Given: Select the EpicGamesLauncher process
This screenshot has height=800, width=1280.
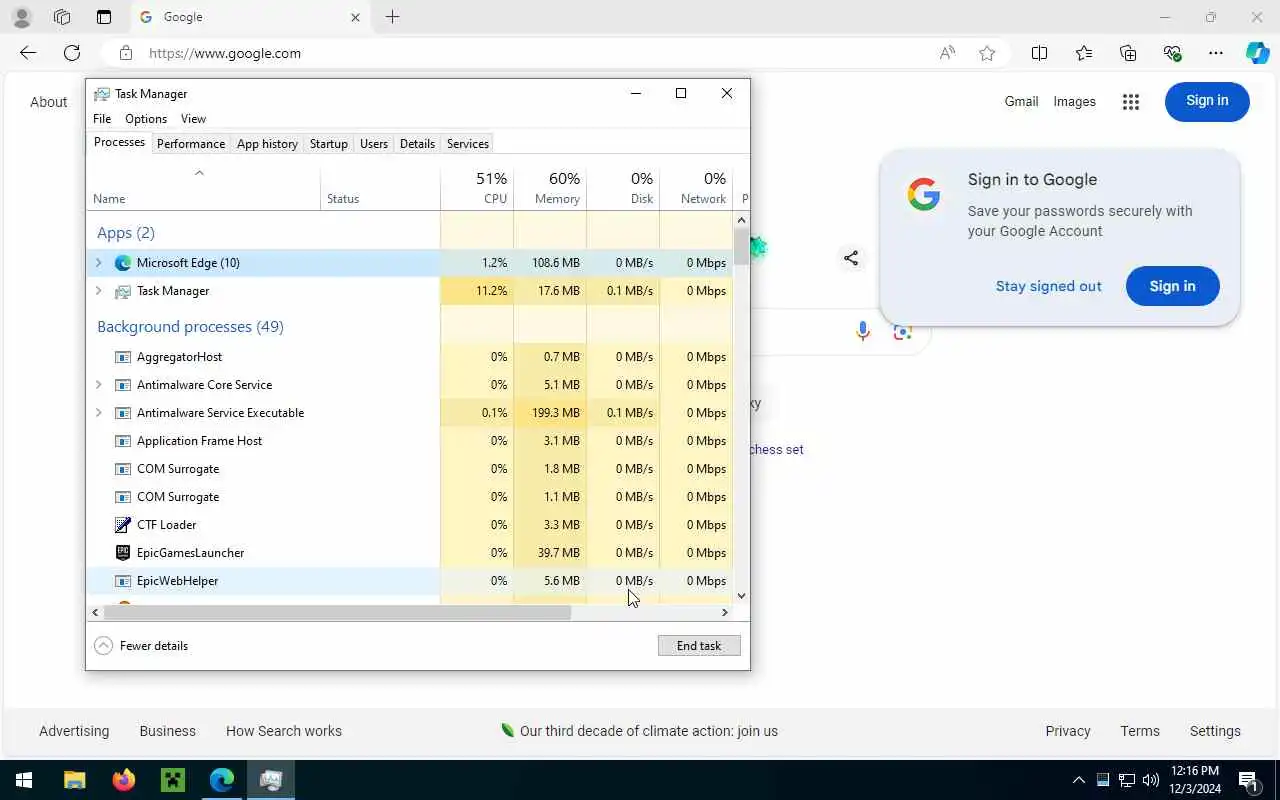Looking at the screenshot, I should click(x=410, y=553).
